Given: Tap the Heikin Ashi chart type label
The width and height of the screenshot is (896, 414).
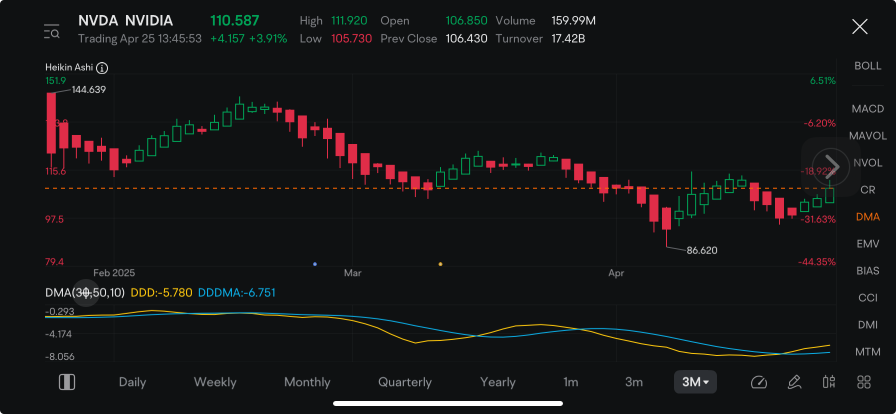Looking at the screenshot, I should click(x=69, y=67).
